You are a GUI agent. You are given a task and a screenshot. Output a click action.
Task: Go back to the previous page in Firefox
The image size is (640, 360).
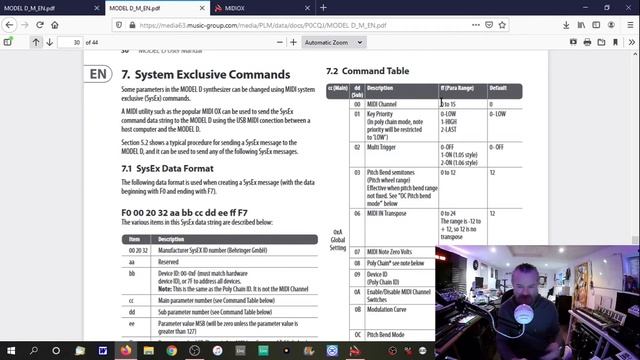[x=9, y=25]
